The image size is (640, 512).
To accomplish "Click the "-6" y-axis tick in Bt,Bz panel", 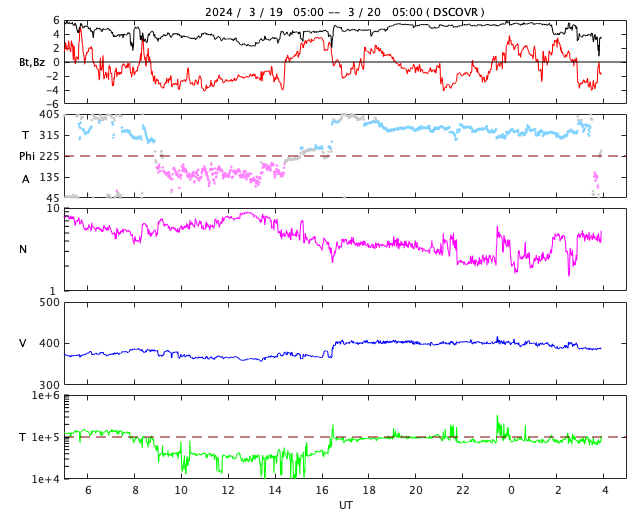I will coord(53,104).
